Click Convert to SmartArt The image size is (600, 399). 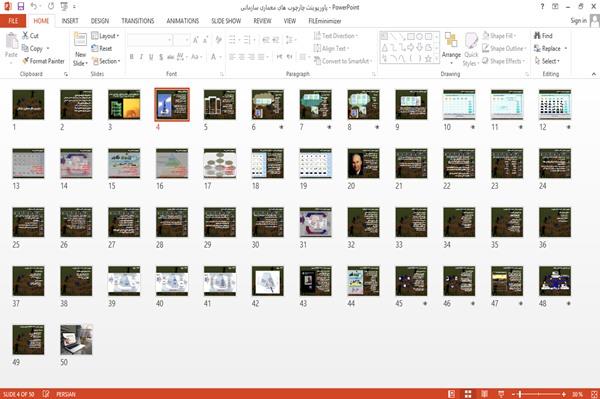click(x=343, y=61)
